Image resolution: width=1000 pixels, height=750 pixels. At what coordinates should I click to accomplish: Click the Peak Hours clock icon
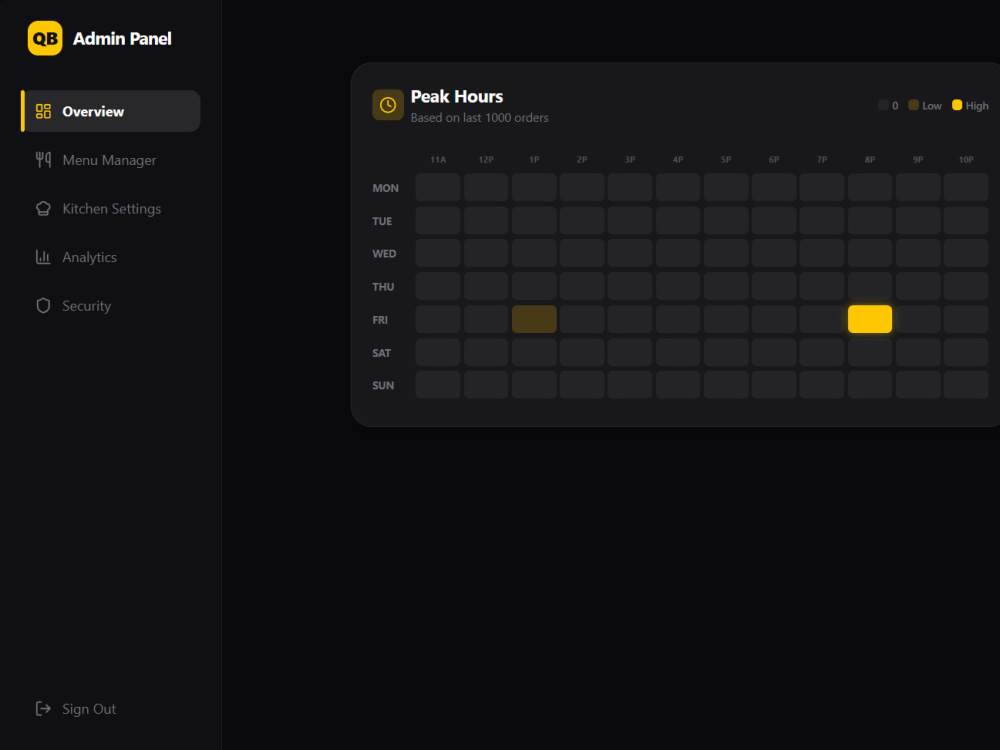(x=388, y=105)
